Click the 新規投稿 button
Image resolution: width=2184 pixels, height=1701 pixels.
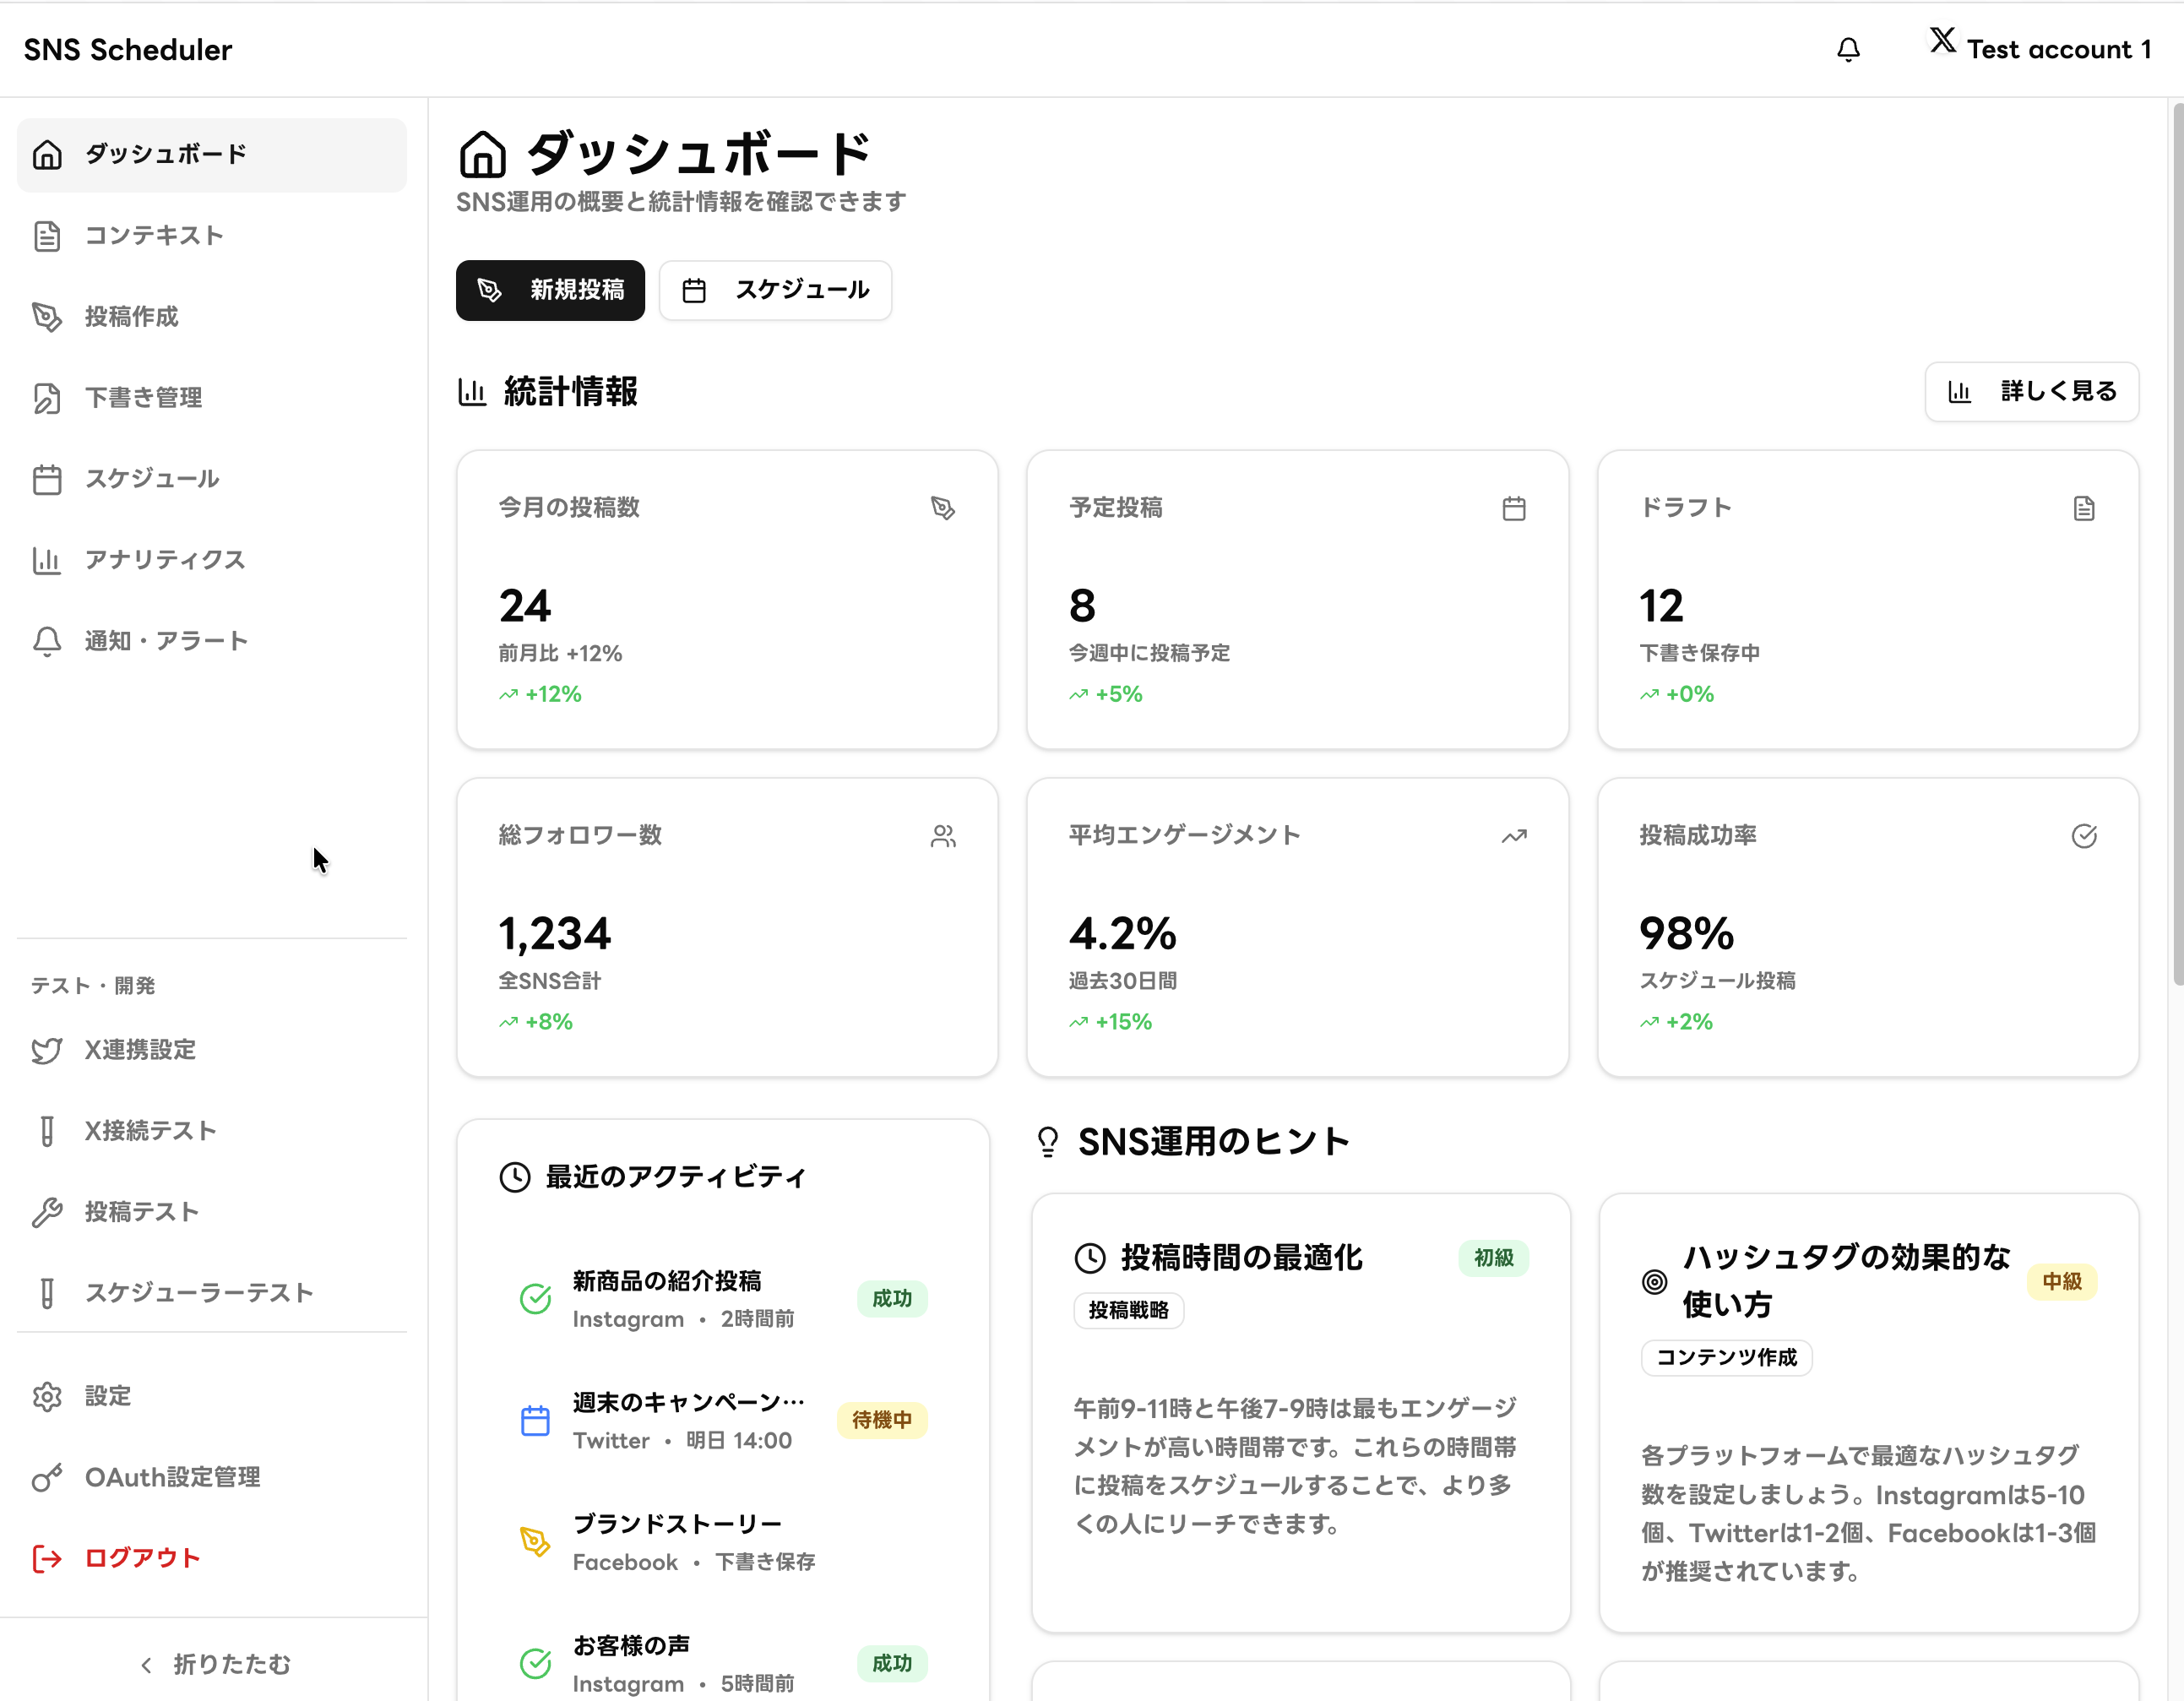550,290
